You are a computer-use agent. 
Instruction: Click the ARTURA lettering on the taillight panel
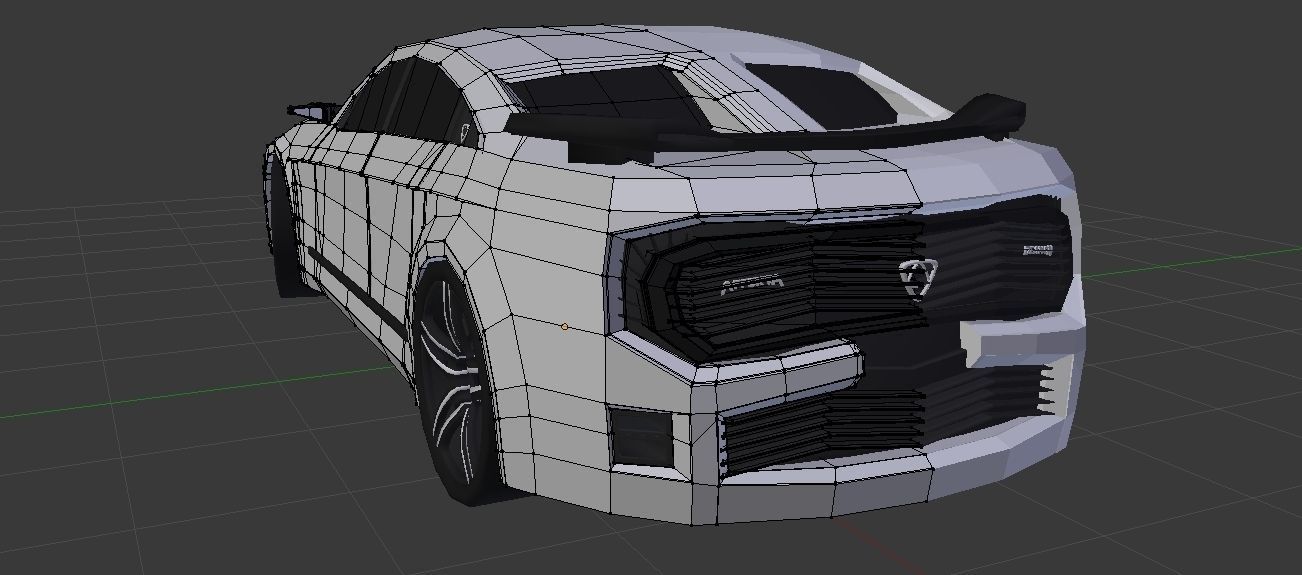(753, 285)
